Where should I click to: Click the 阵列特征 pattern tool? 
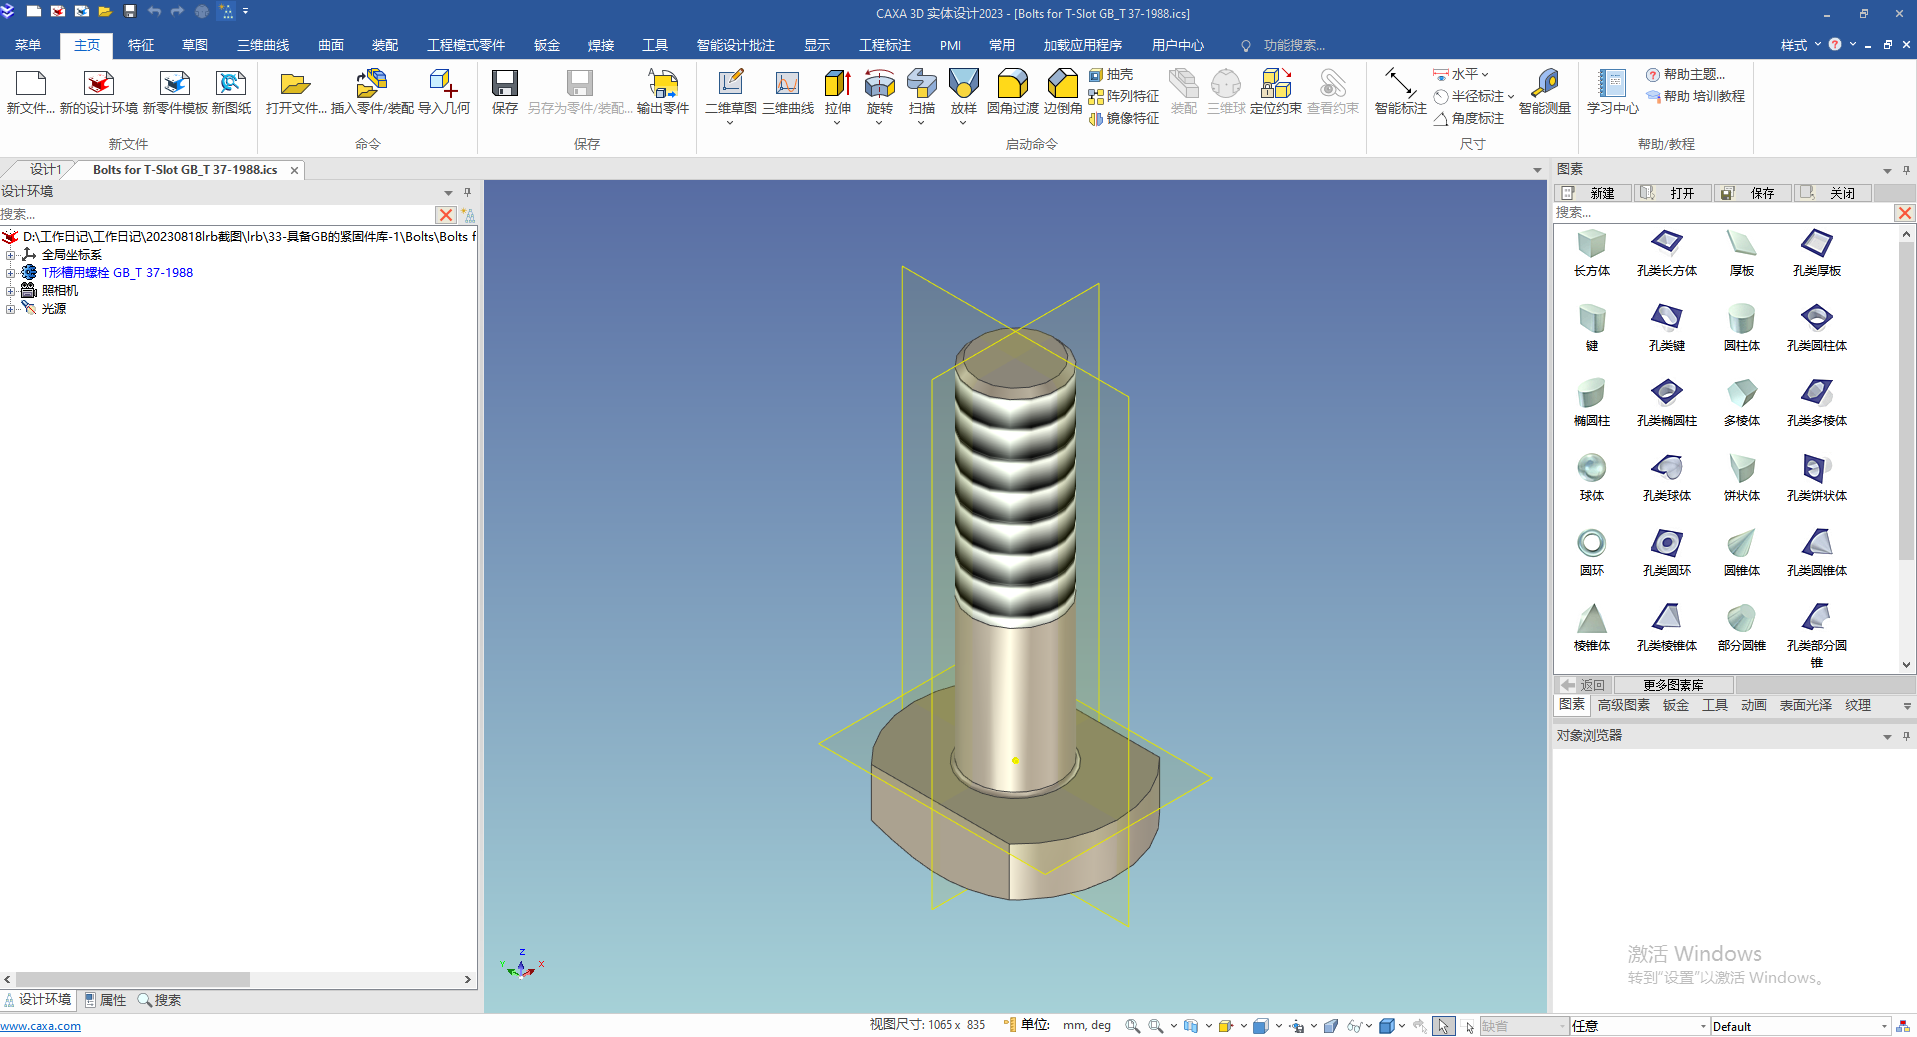coord(1124,97)
